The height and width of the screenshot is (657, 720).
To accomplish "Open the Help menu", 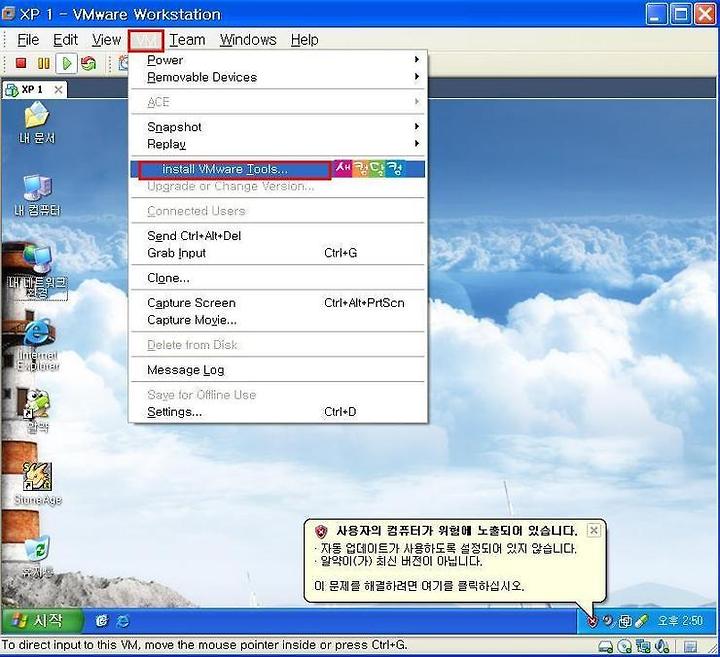I will click(304, 40).
